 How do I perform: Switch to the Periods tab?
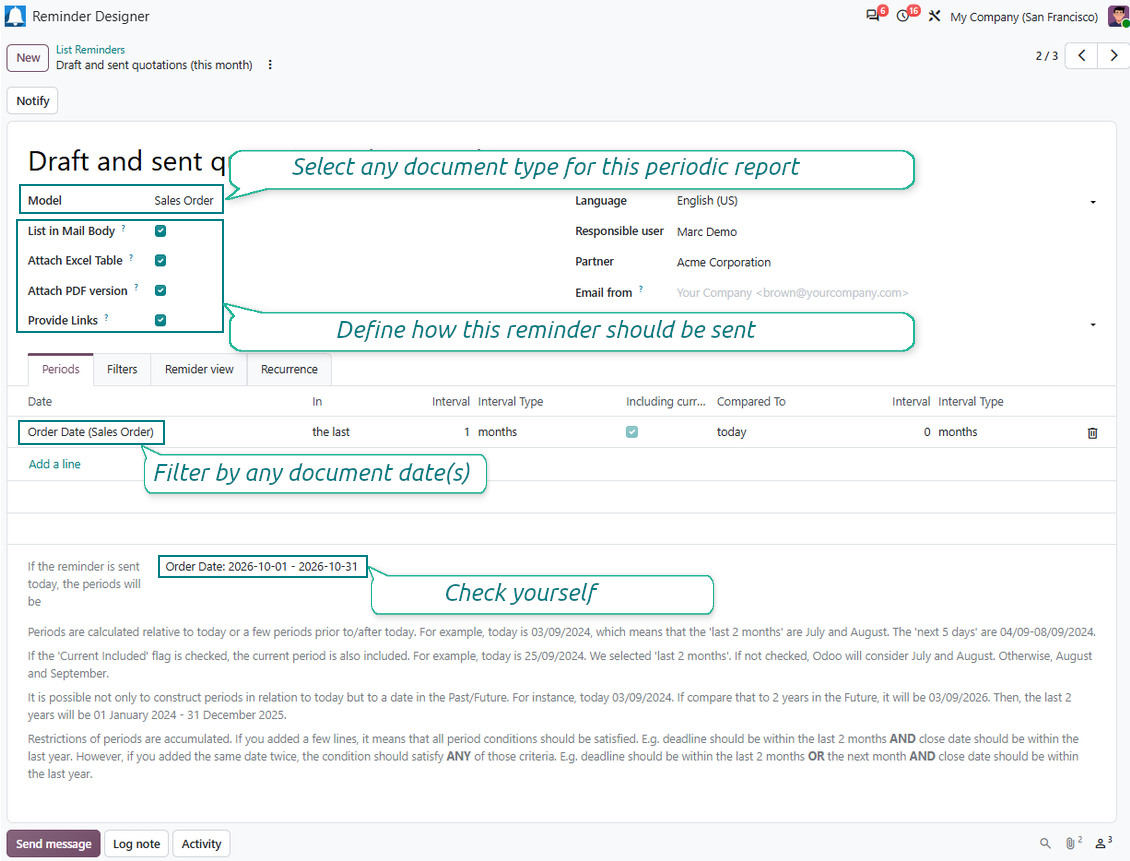pyautogui.click(x=61, y=369)
